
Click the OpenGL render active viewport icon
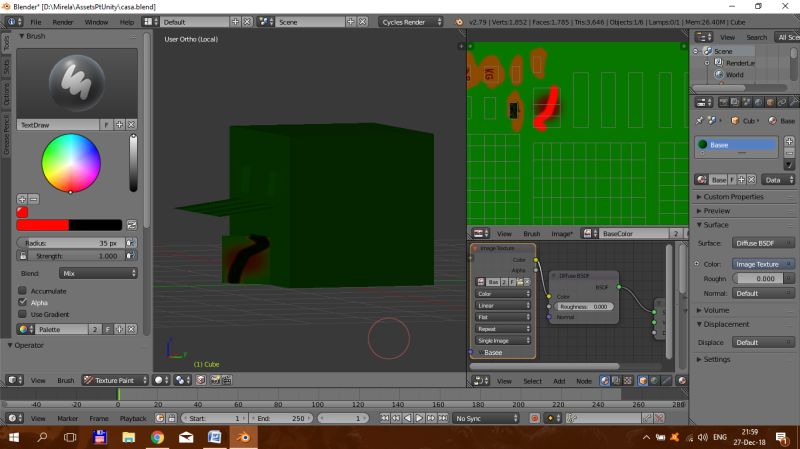tap(215, 380)
